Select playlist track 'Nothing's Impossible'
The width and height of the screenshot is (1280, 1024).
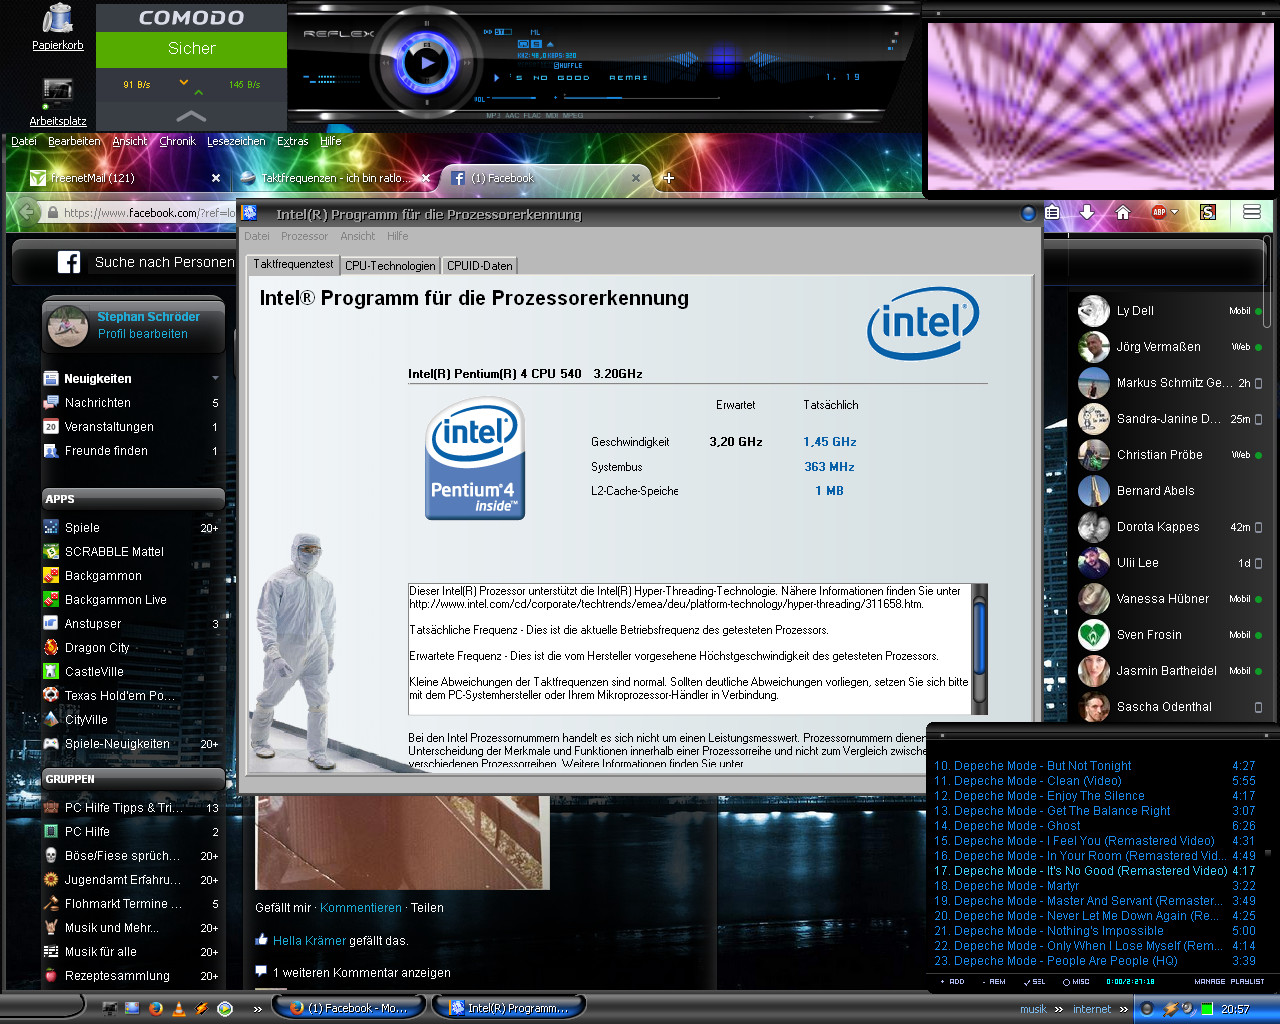1095,931
